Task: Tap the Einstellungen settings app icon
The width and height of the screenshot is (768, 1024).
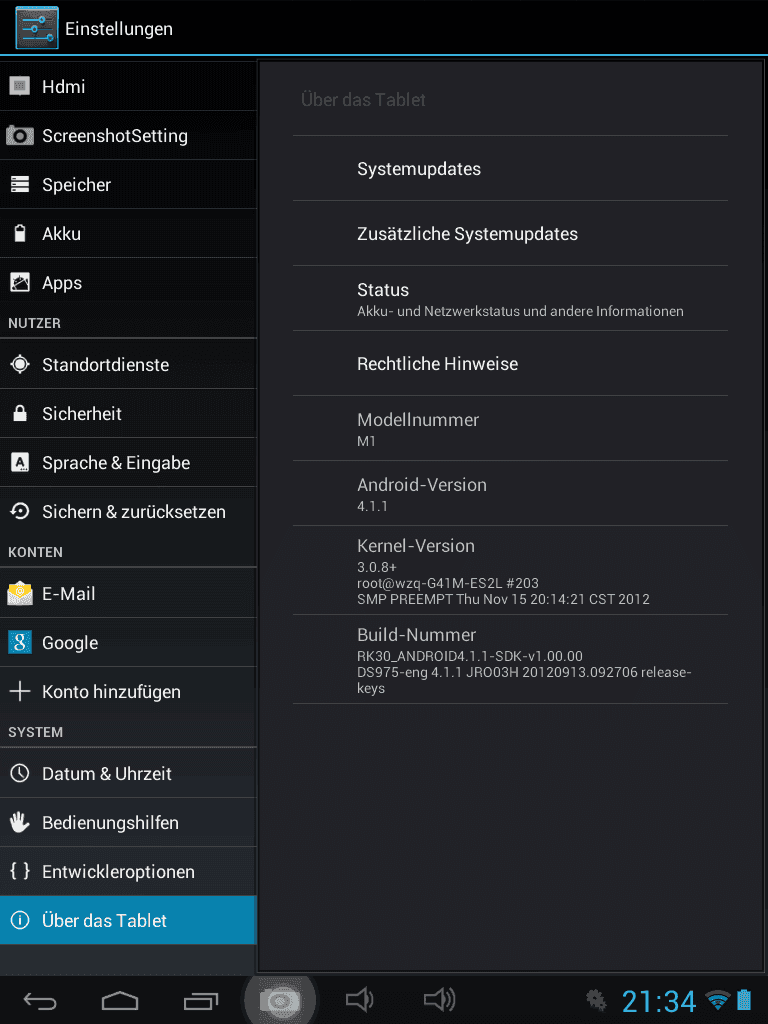Action: coord(37,27)
